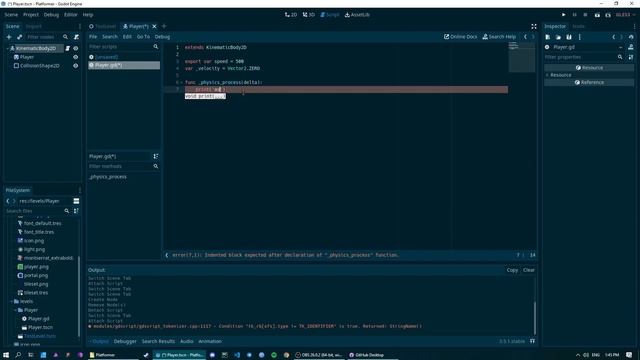Switch to the Node tab
The image size is (640, 360).
click(578, 26)
